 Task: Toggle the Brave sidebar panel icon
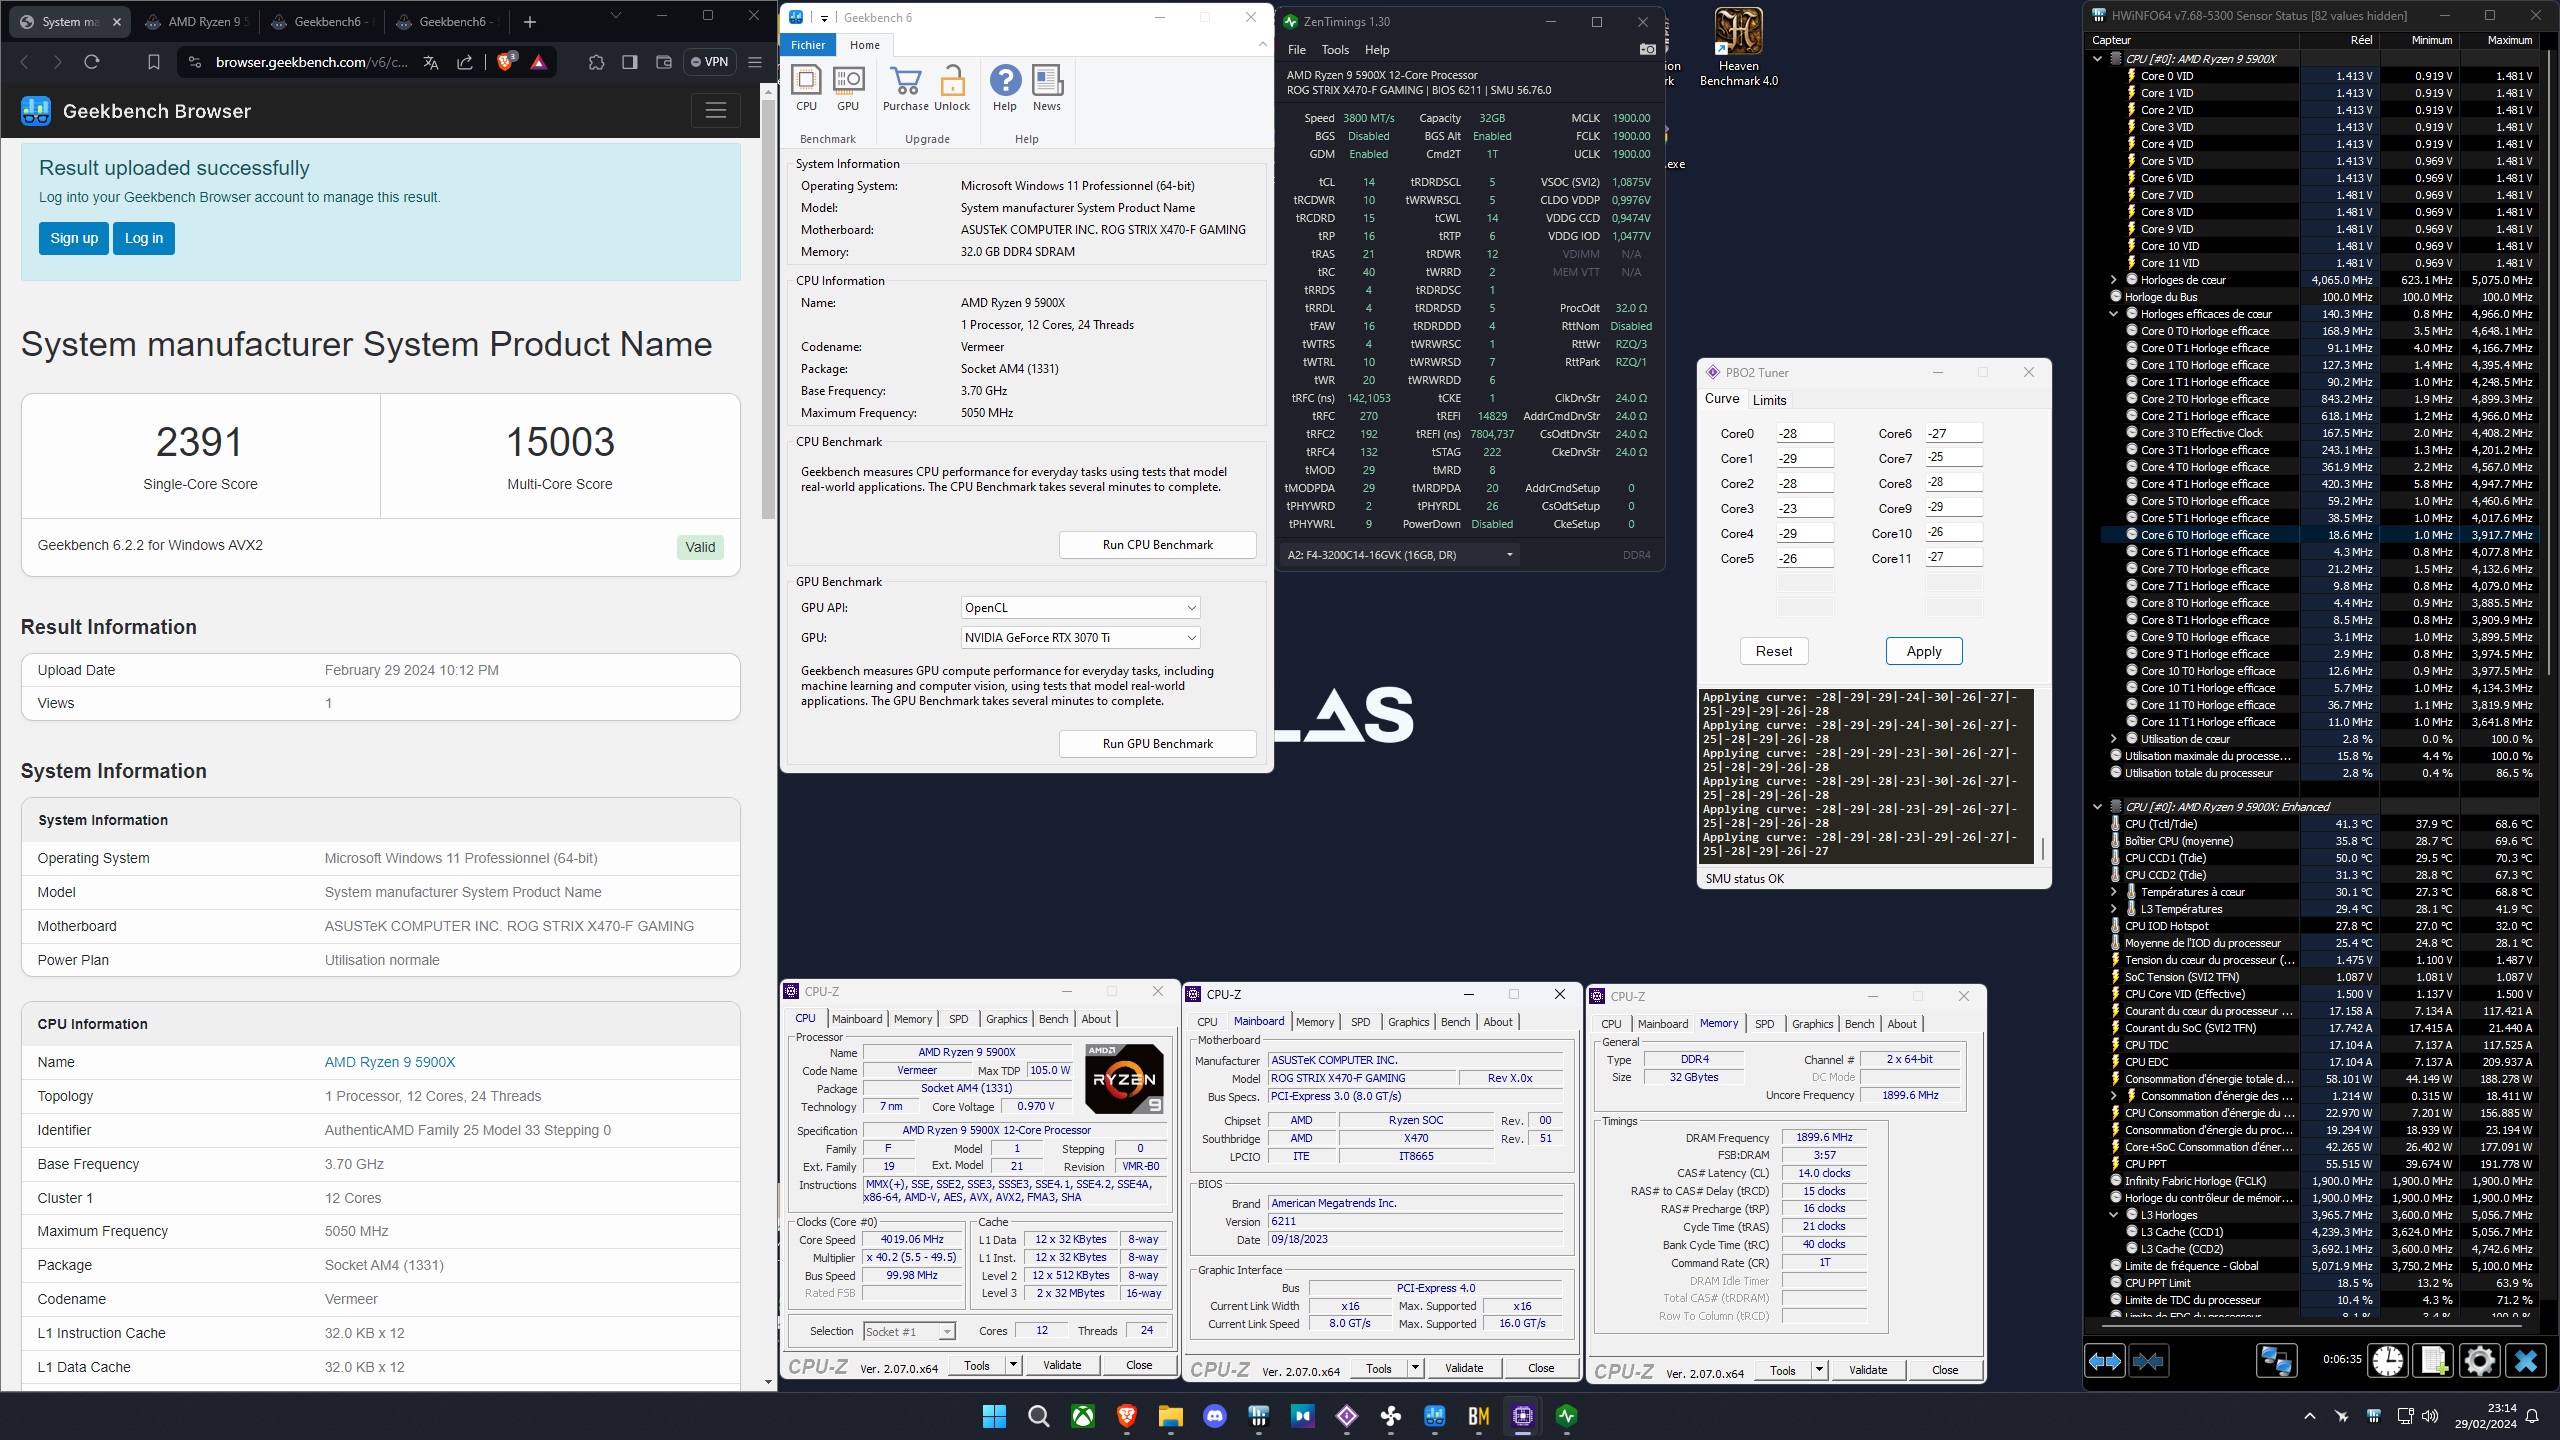(630, 62)
